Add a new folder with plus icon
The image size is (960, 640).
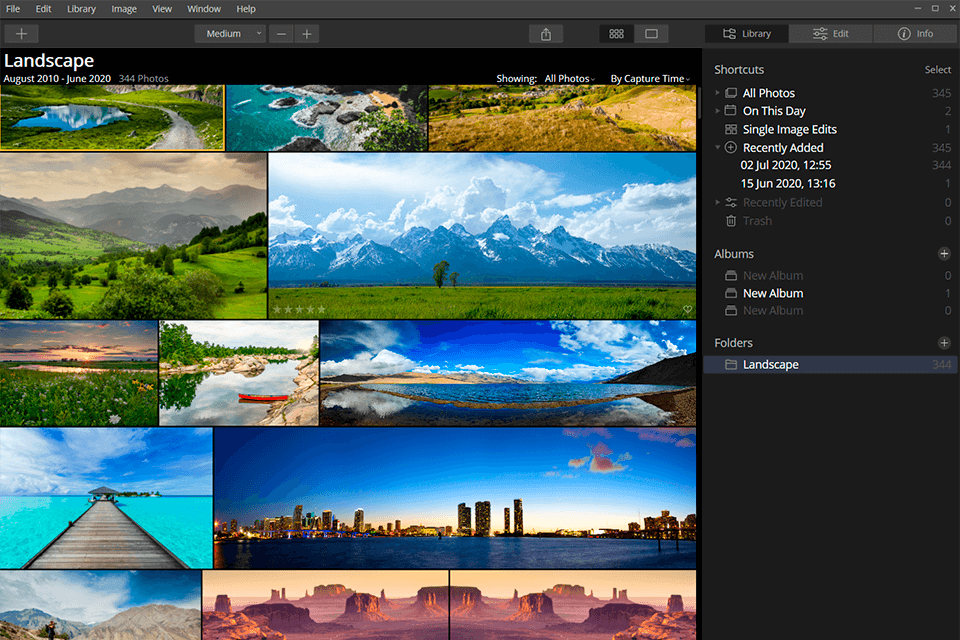click(944, 343)
